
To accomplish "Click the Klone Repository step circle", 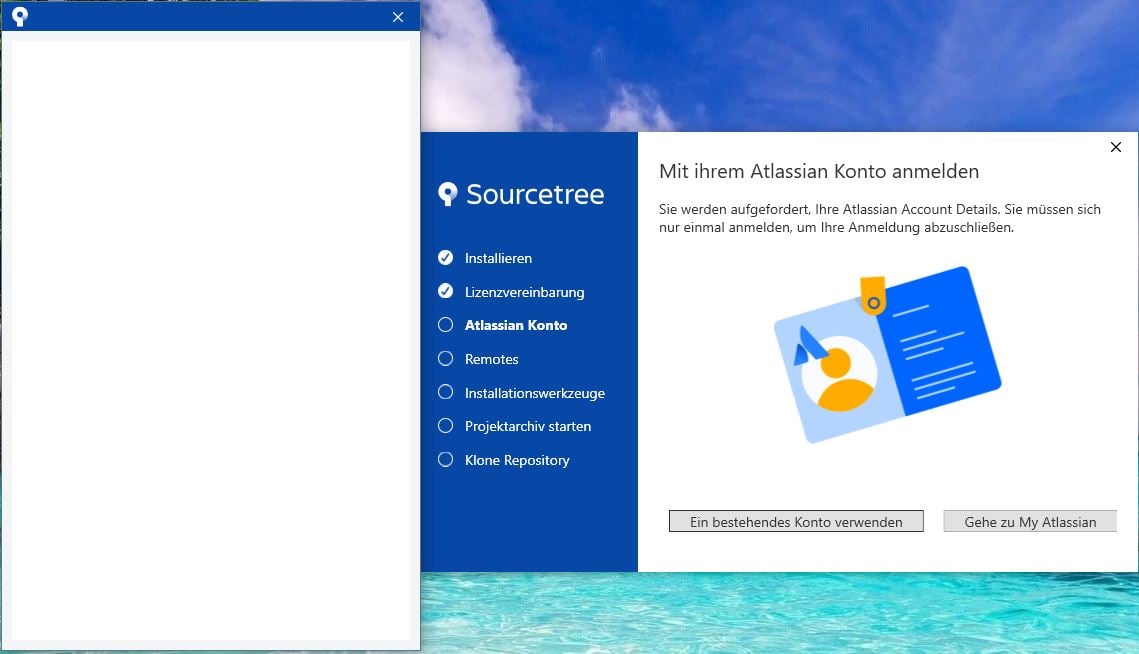I will tap(445, 460).
